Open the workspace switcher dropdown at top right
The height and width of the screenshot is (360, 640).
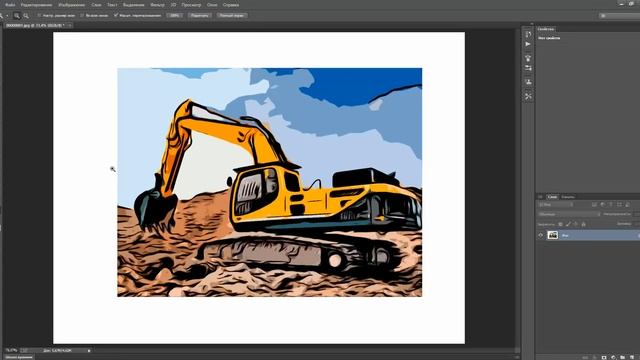(x=620, y=16)
